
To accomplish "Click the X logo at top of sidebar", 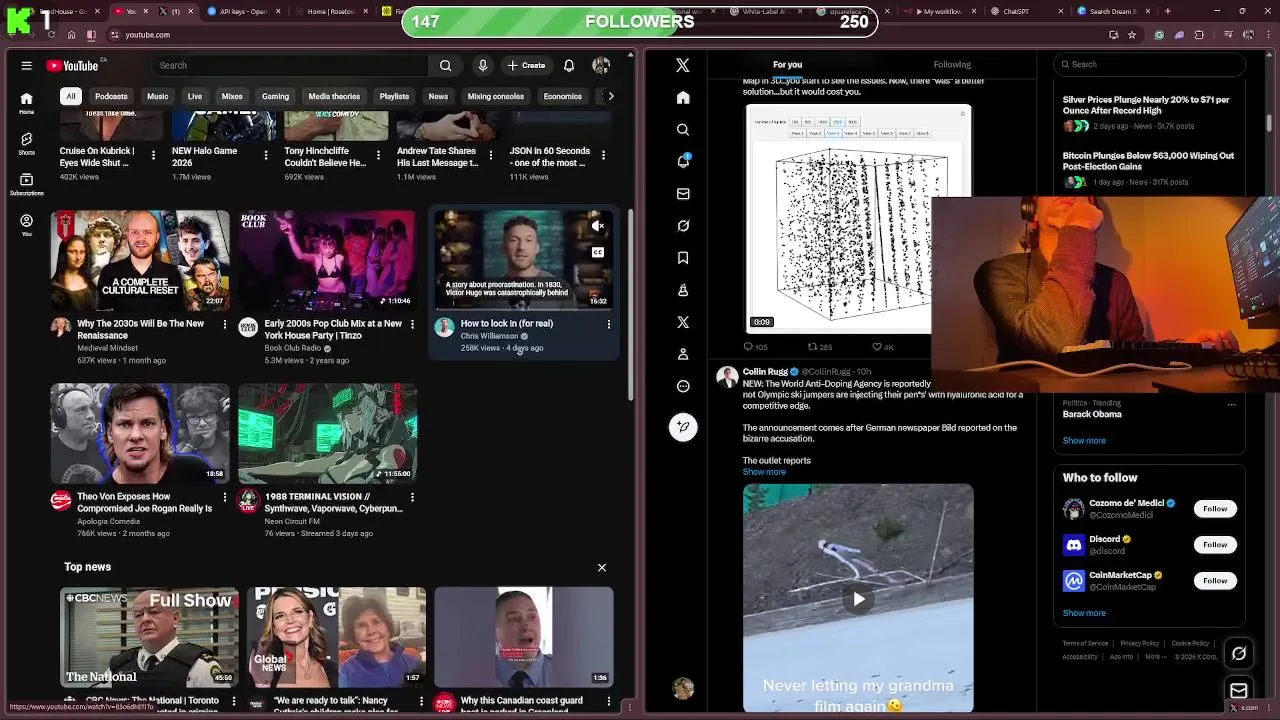I will (x=683, y=65).
